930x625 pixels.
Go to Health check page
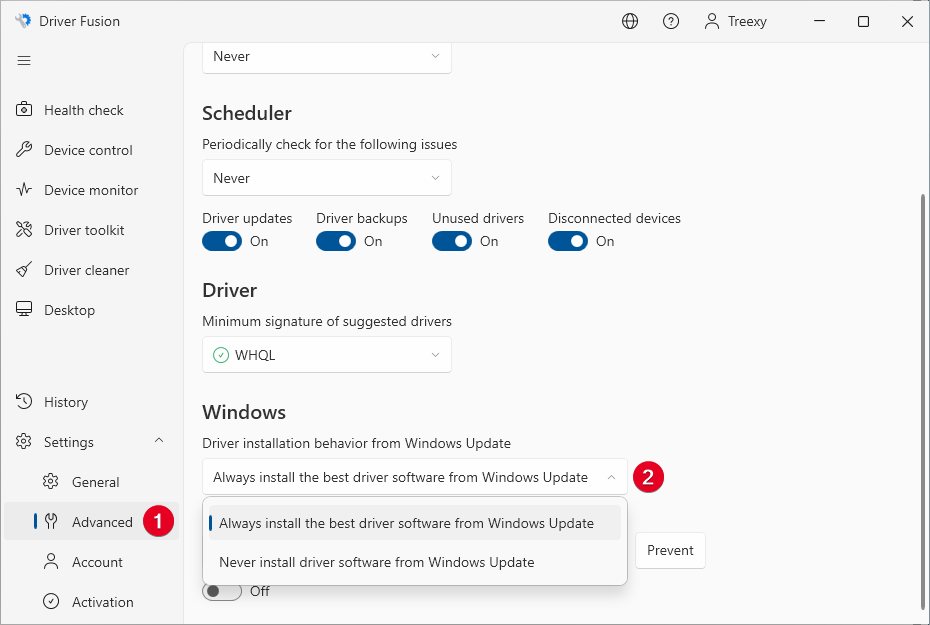pyautogui.click(x=91, y=110)
